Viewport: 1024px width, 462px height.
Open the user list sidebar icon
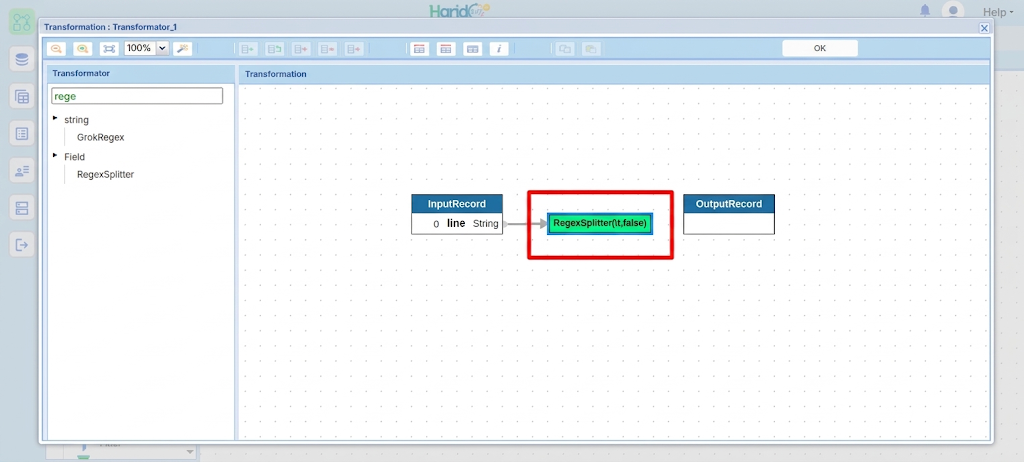coord(22,171)
